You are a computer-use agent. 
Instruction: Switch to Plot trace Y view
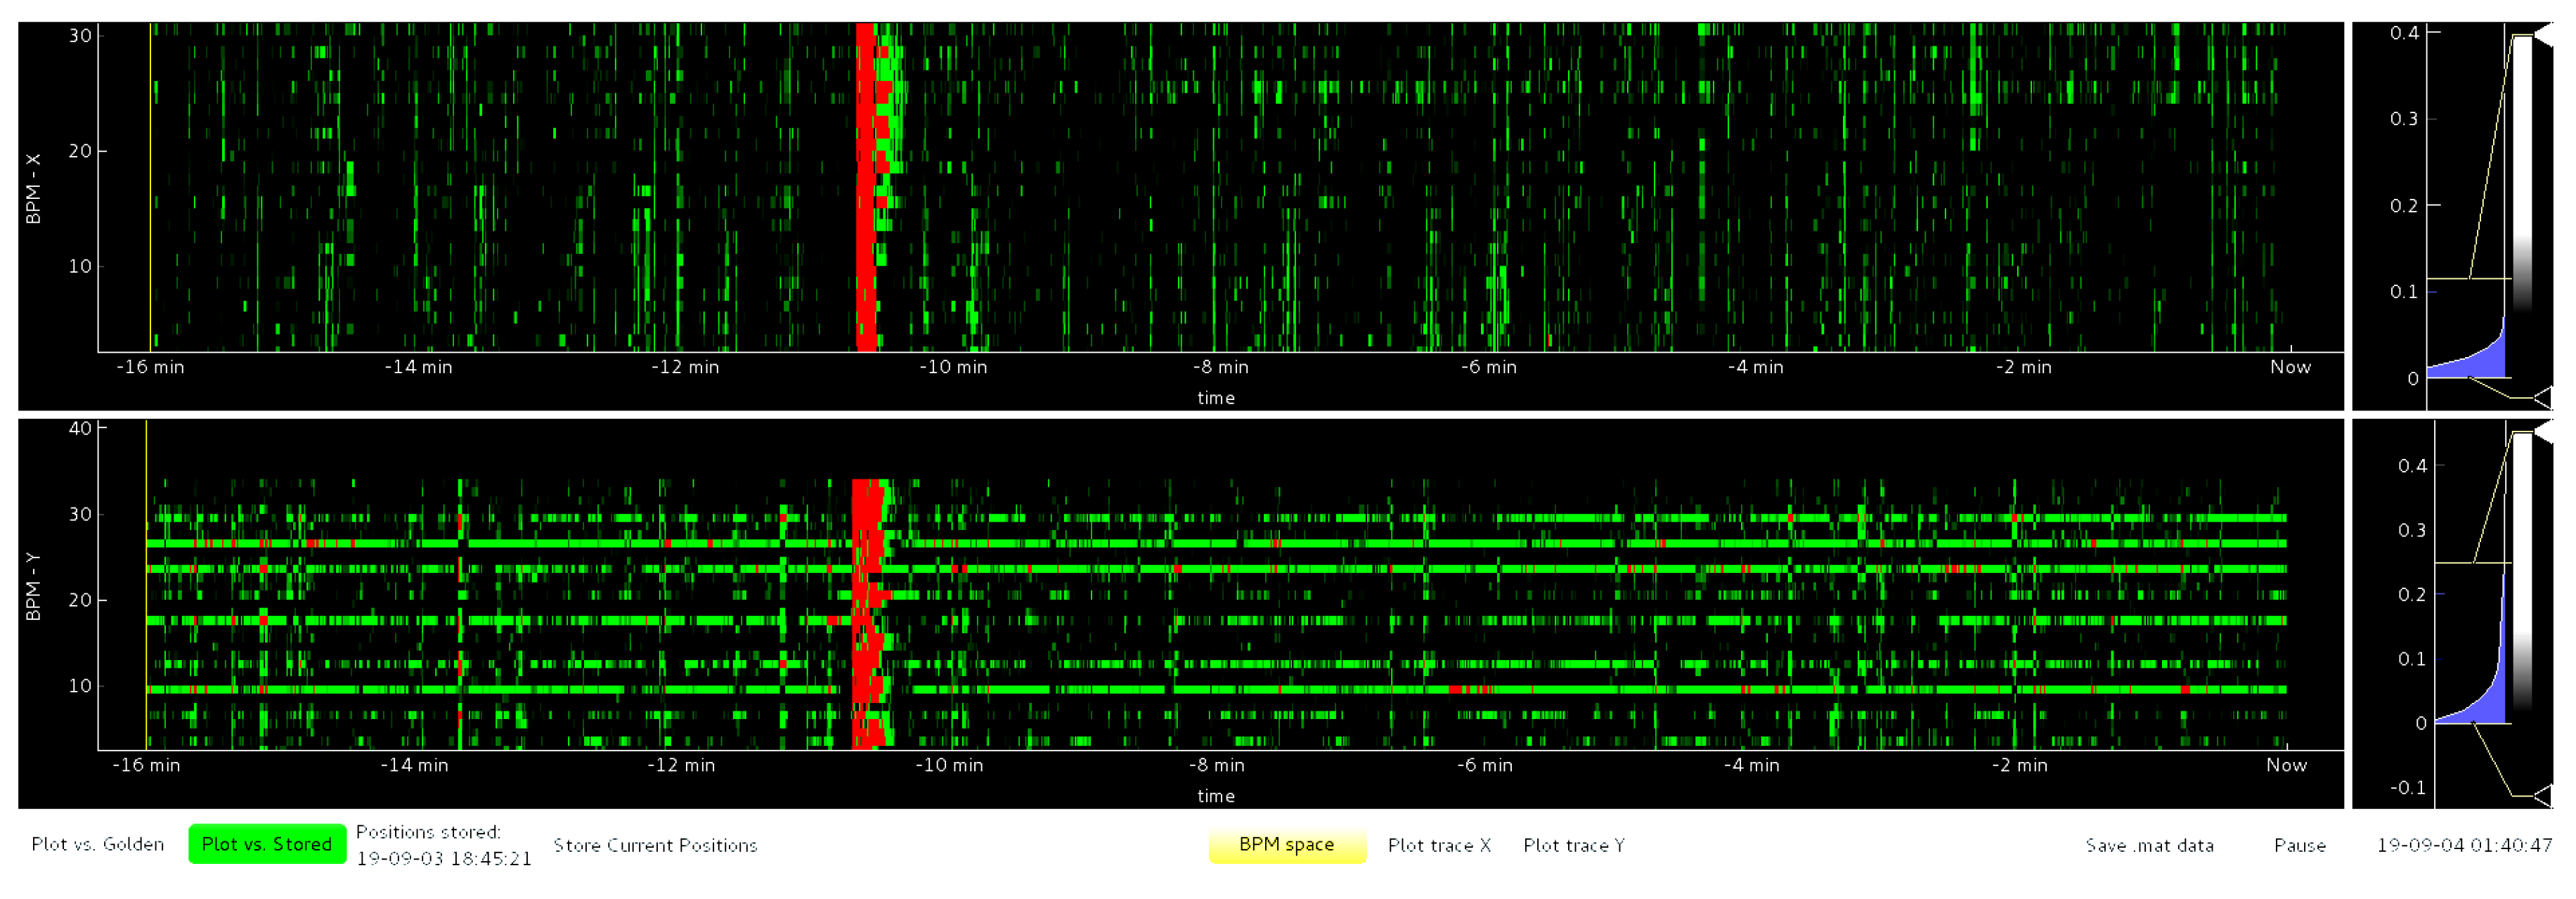coord(1573,845)
